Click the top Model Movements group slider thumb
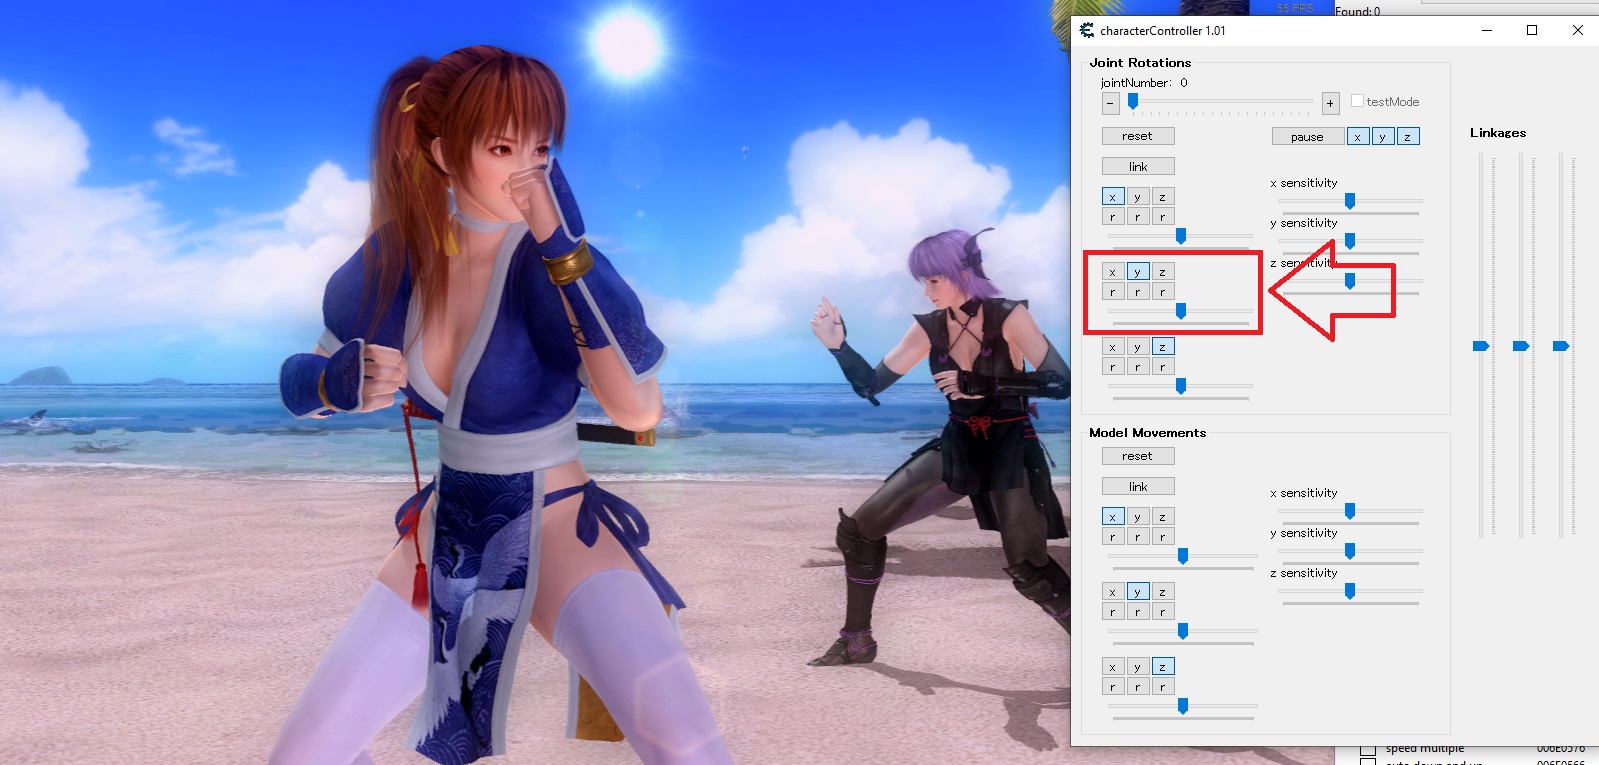 tap(1183, 556)
